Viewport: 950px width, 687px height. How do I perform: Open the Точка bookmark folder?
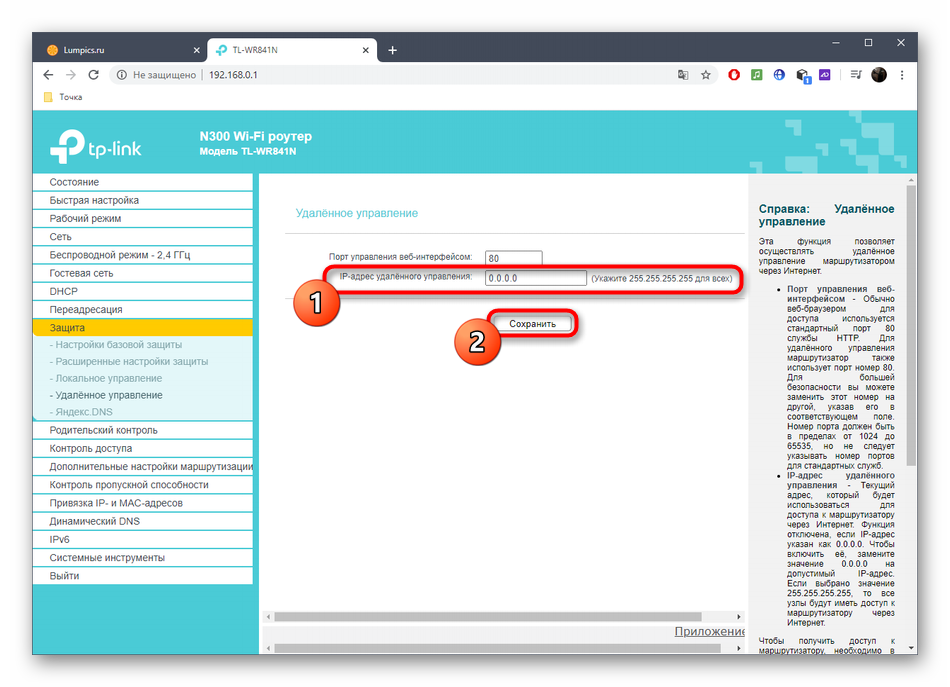click(63, 97)
